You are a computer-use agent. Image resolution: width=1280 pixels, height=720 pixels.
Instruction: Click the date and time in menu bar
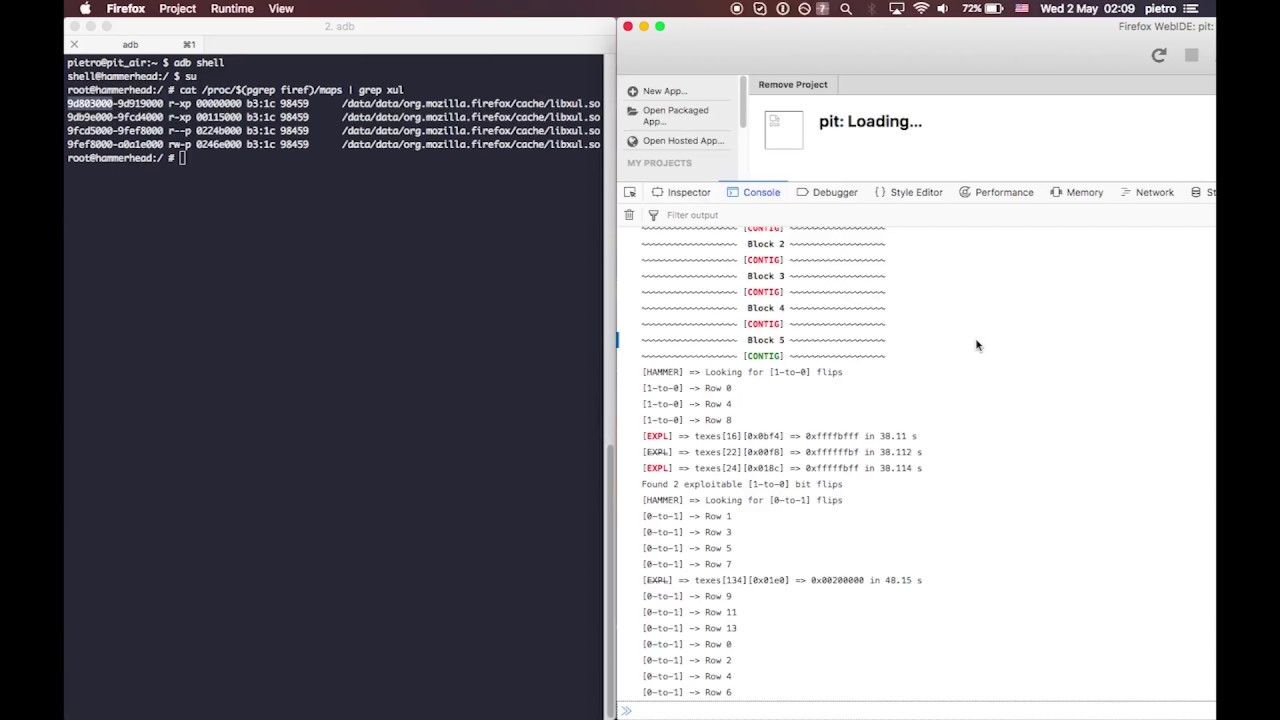[1087, 8]
